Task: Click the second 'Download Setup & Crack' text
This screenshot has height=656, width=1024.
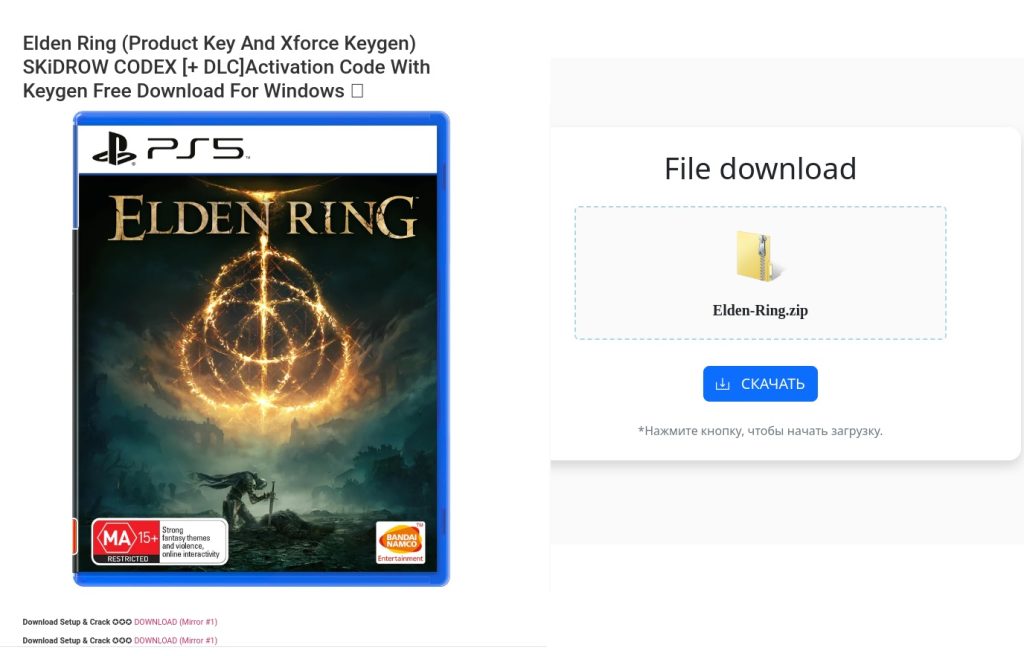Action: click(67, 640)
